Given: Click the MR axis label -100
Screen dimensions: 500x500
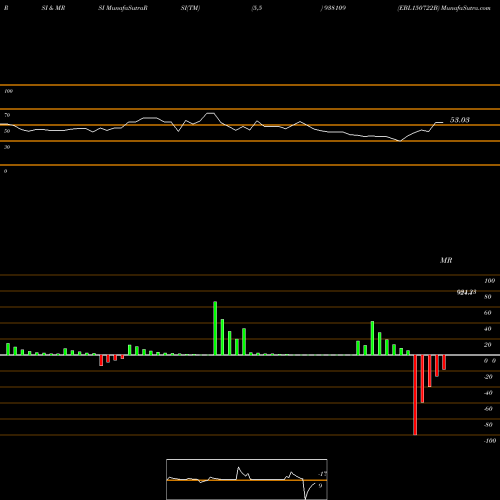Looking at the screenshot, I should pyautogui.click(x=490, y=441).
